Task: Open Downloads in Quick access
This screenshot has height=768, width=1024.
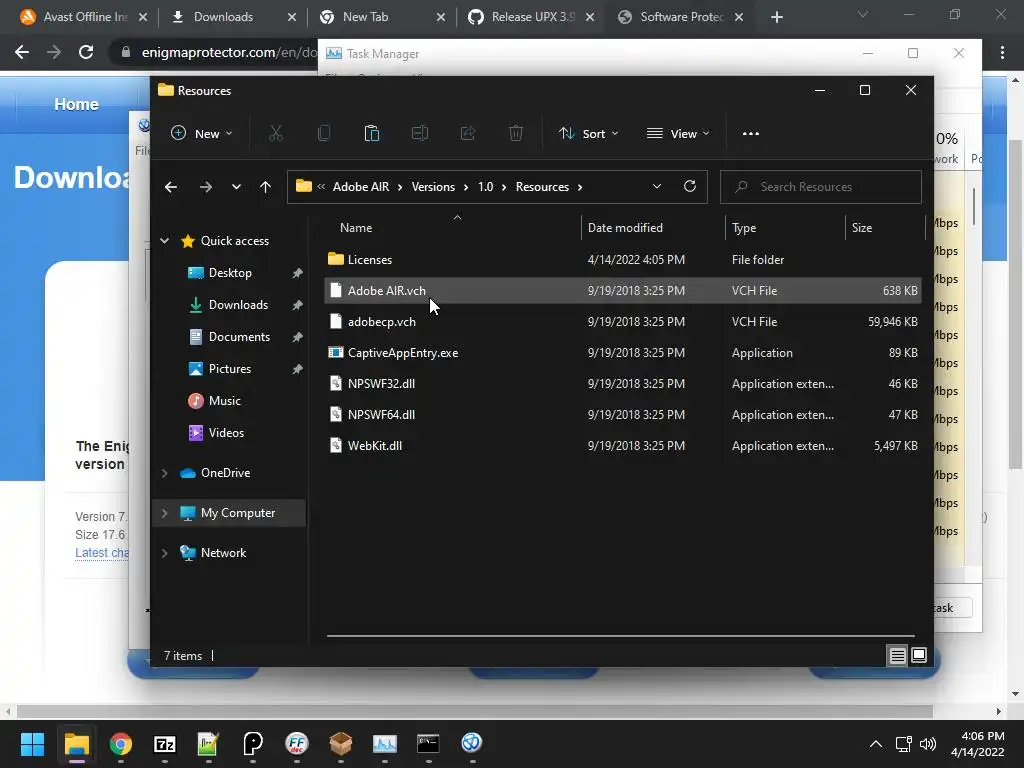Action: coord(238,305)
